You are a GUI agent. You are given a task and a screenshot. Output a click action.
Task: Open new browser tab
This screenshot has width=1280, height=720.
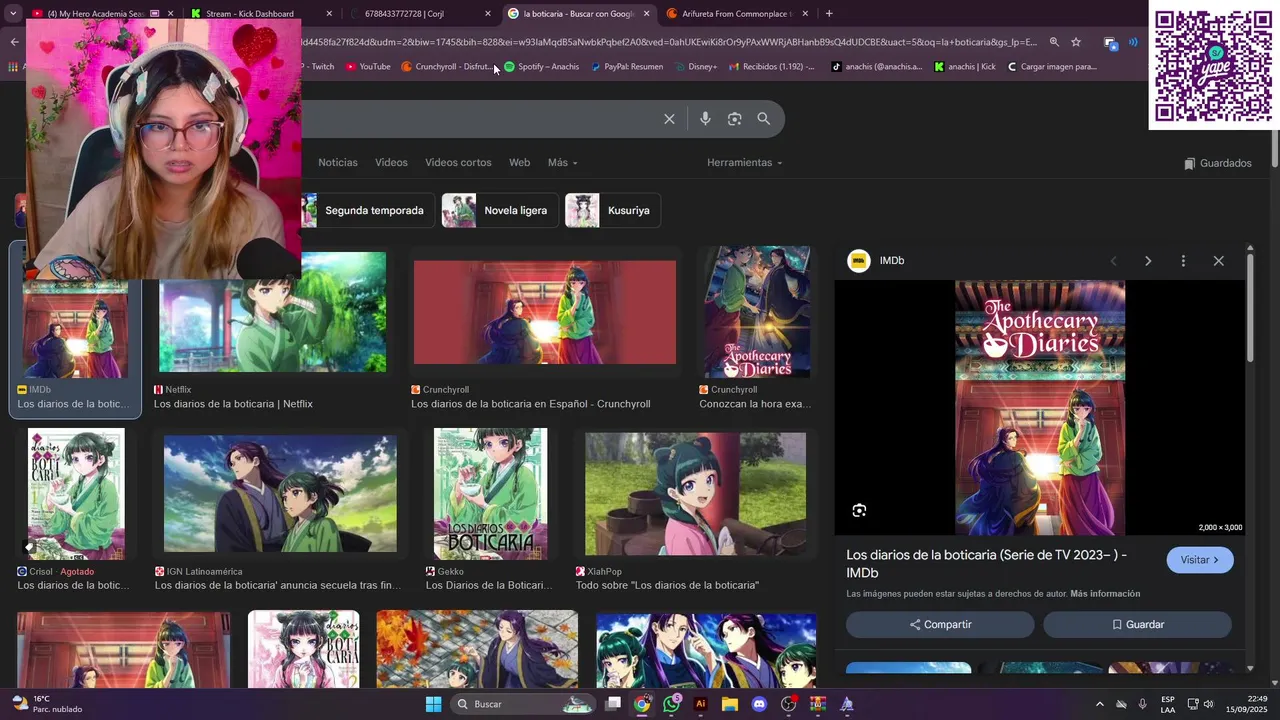tap(829, 13)
